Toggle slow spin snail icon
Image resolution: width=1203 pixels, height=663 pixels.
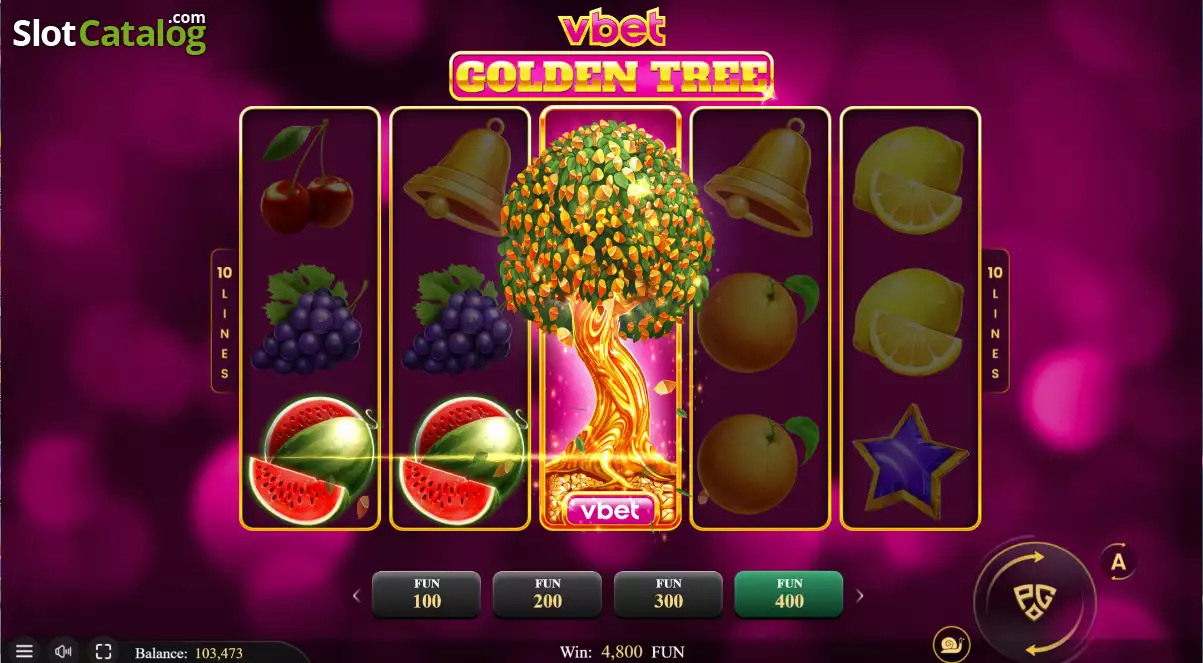950,643
